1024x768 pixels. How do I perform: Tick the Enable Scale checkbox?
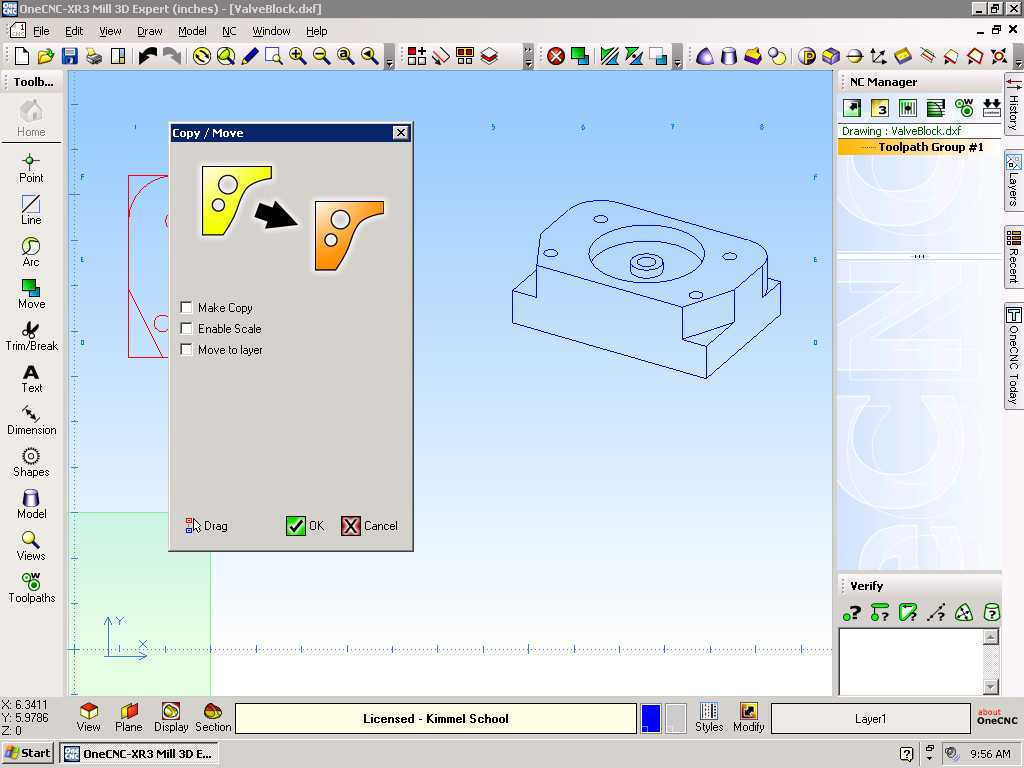(186, 328)
